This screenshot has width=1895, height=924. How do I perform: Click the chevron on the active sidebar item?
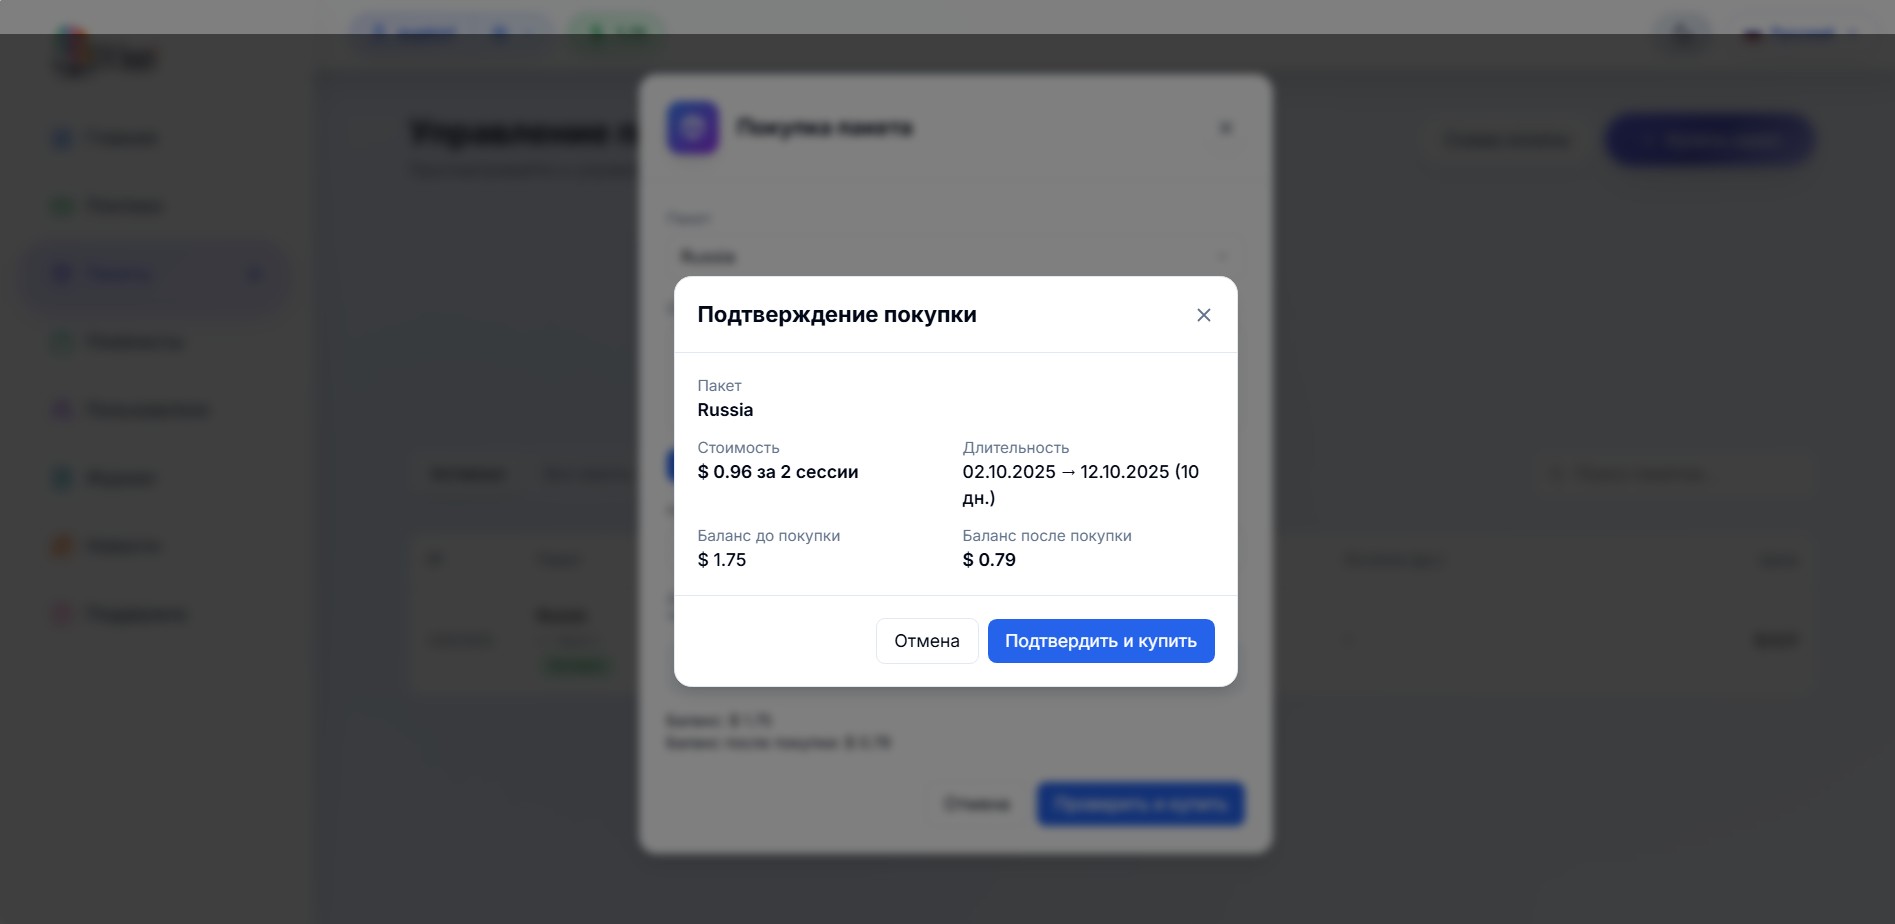[256, 273]
